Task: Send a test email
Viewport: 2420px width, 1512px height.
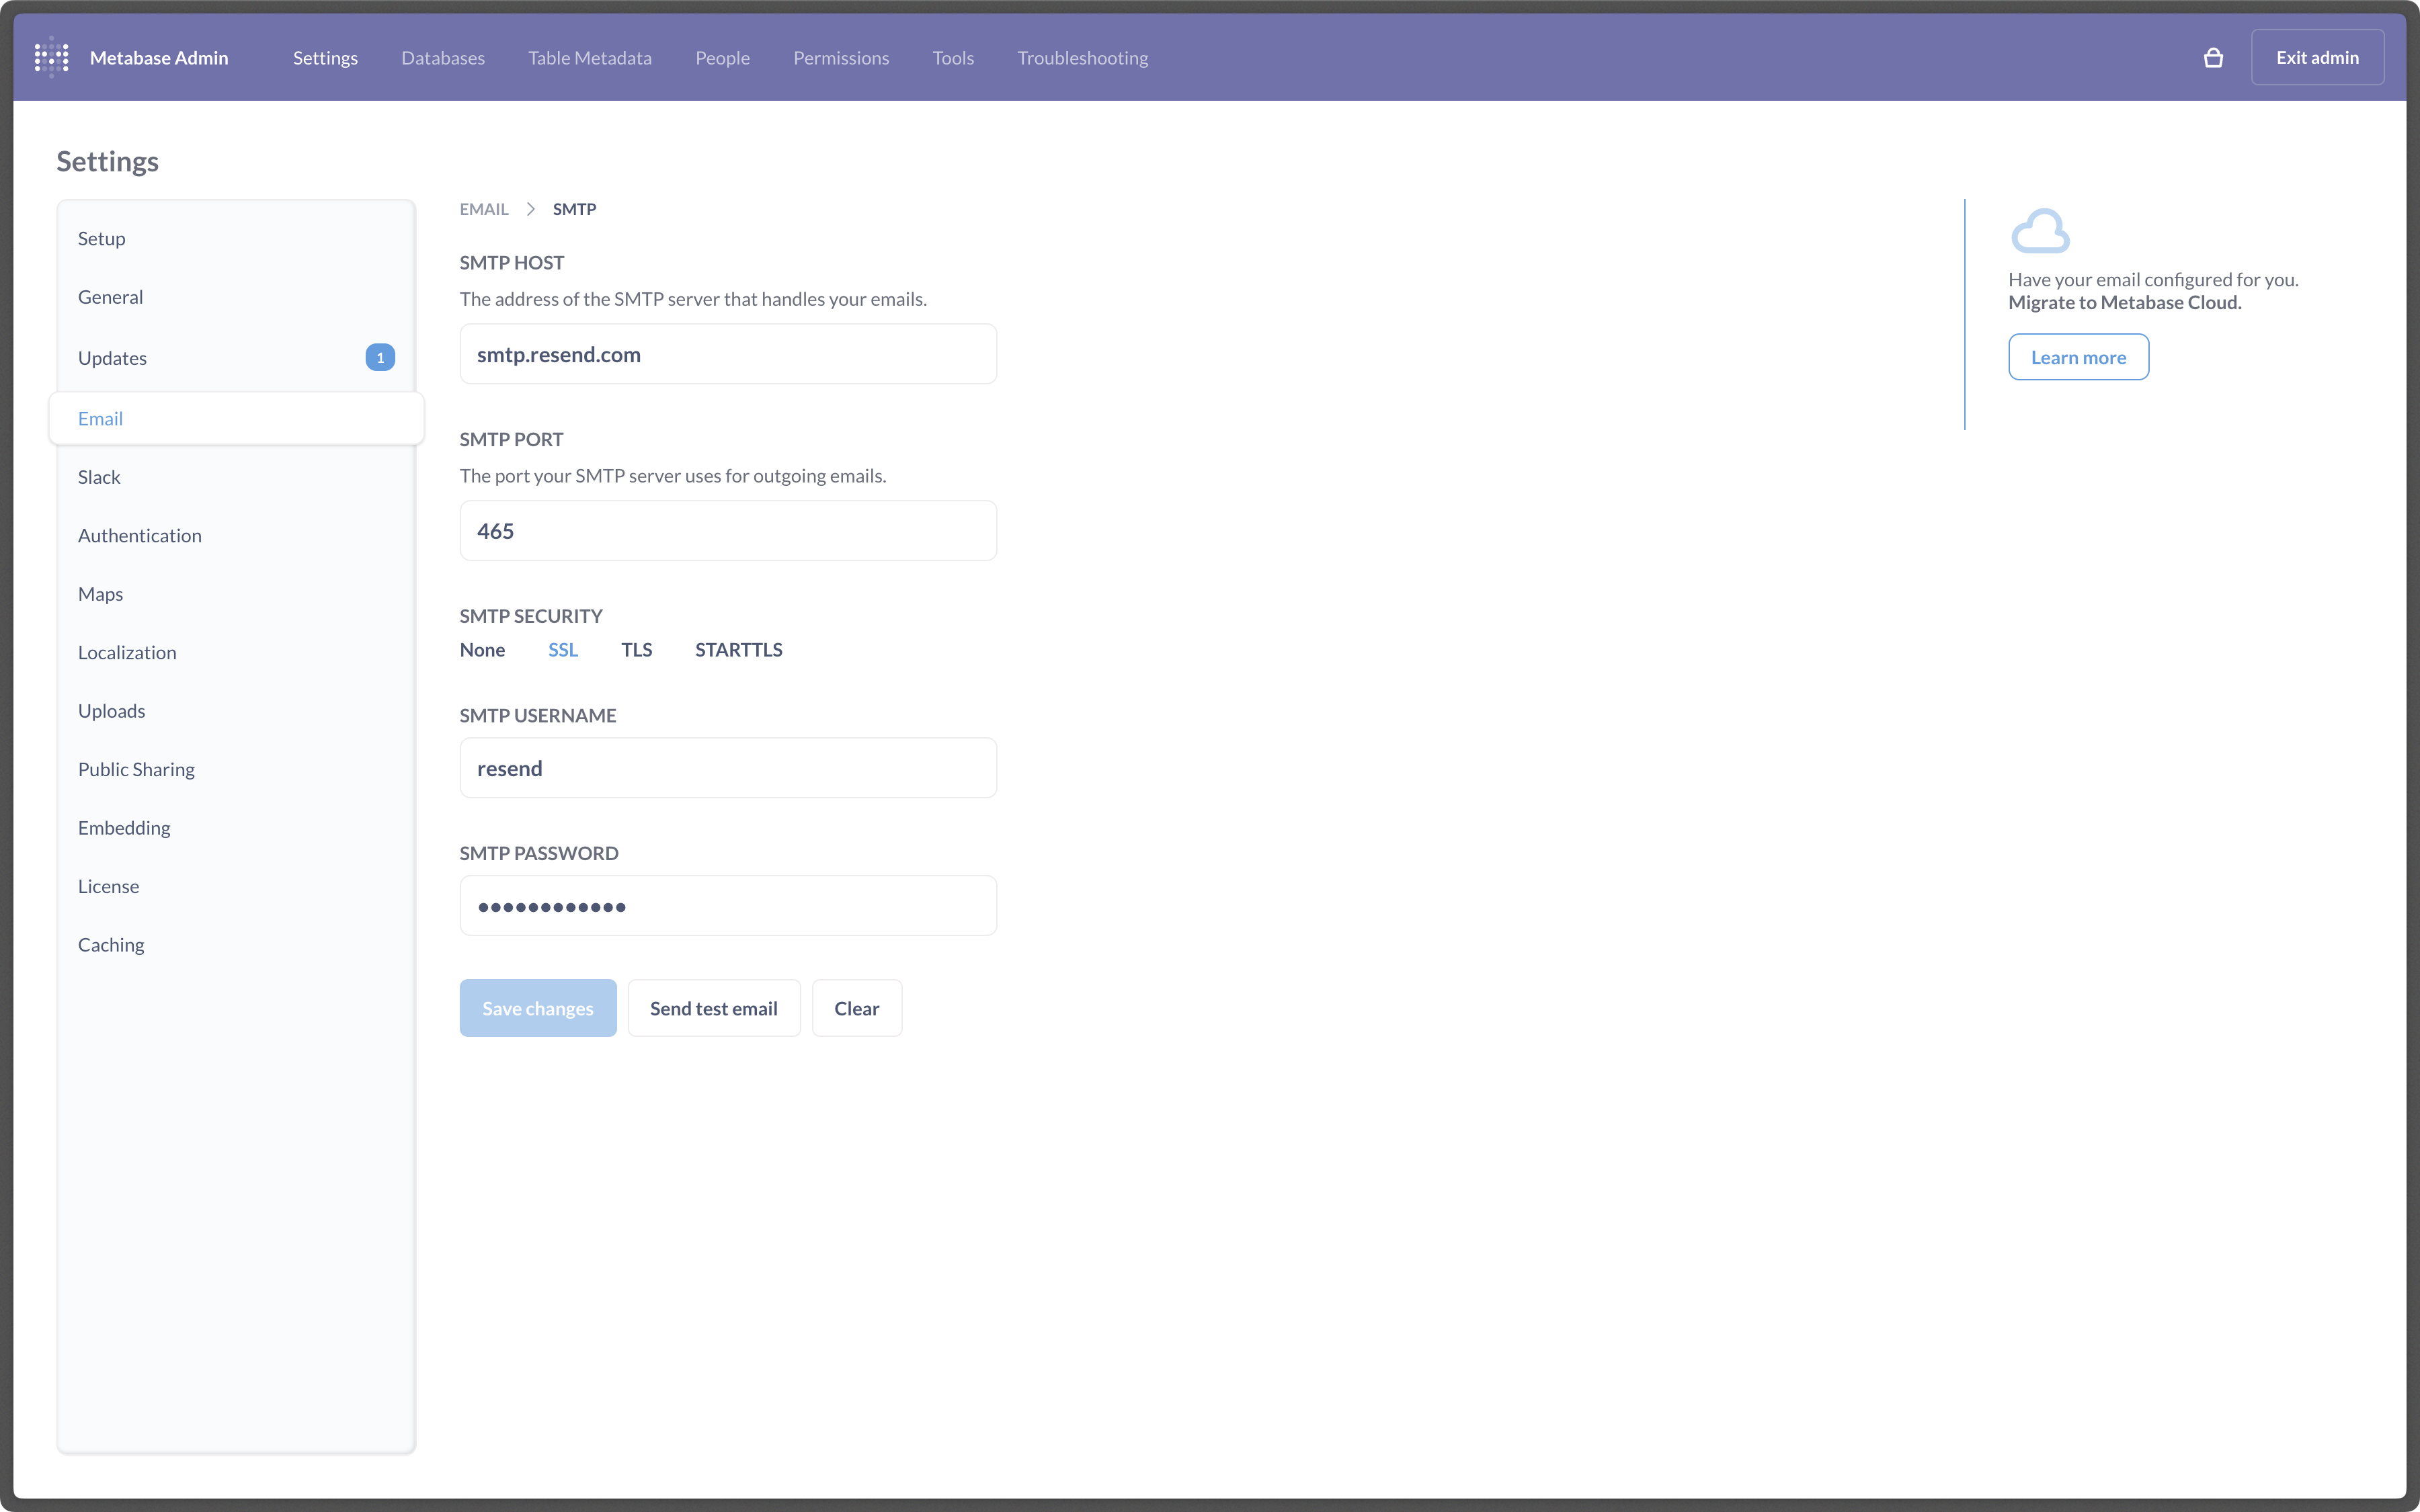Action: tap(714, 1008)
